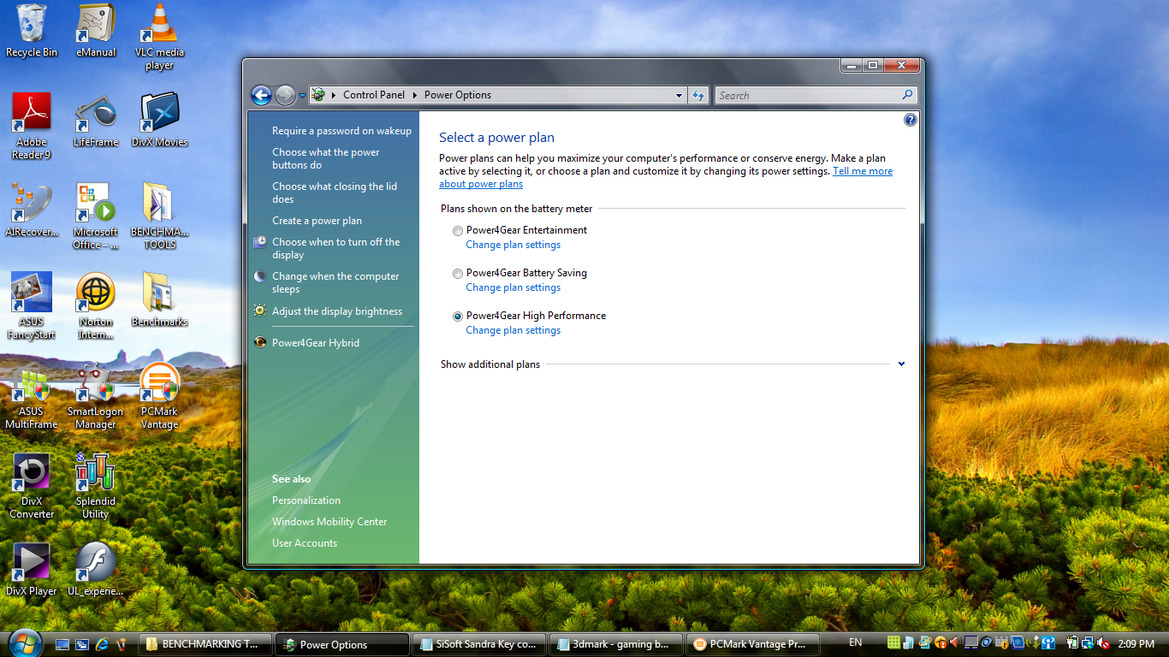Open Choose what the power buttons do
This screenshot has height=657, width=1169.
tap(326, 158)
